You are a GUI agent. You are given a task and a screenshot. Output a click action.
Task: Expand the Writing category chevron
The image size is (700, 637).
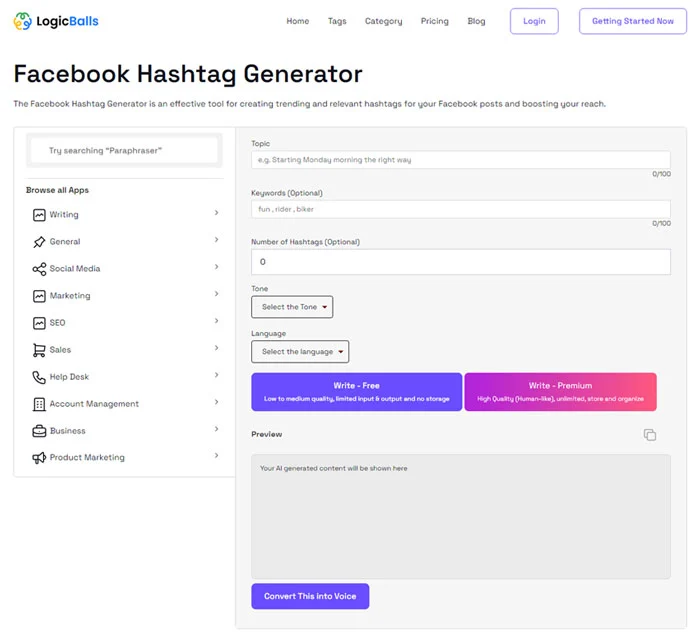point(217,213)
